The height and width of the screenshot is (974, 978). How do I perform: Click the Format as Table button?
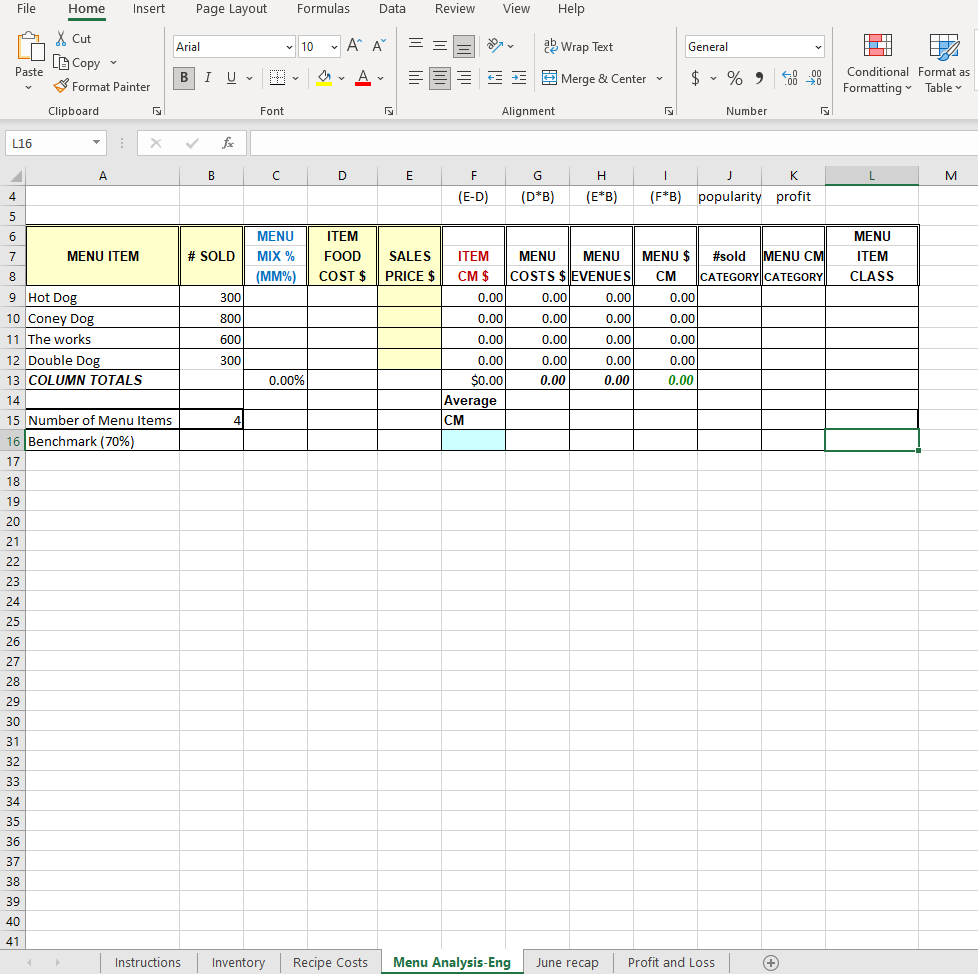click(x=941, y=64)
